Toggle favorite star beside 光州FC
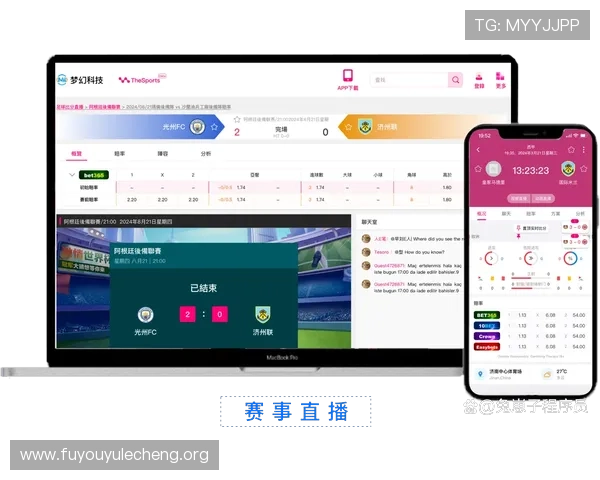The image size is (600, 480). pyautogui.click(x=215, y=127)
